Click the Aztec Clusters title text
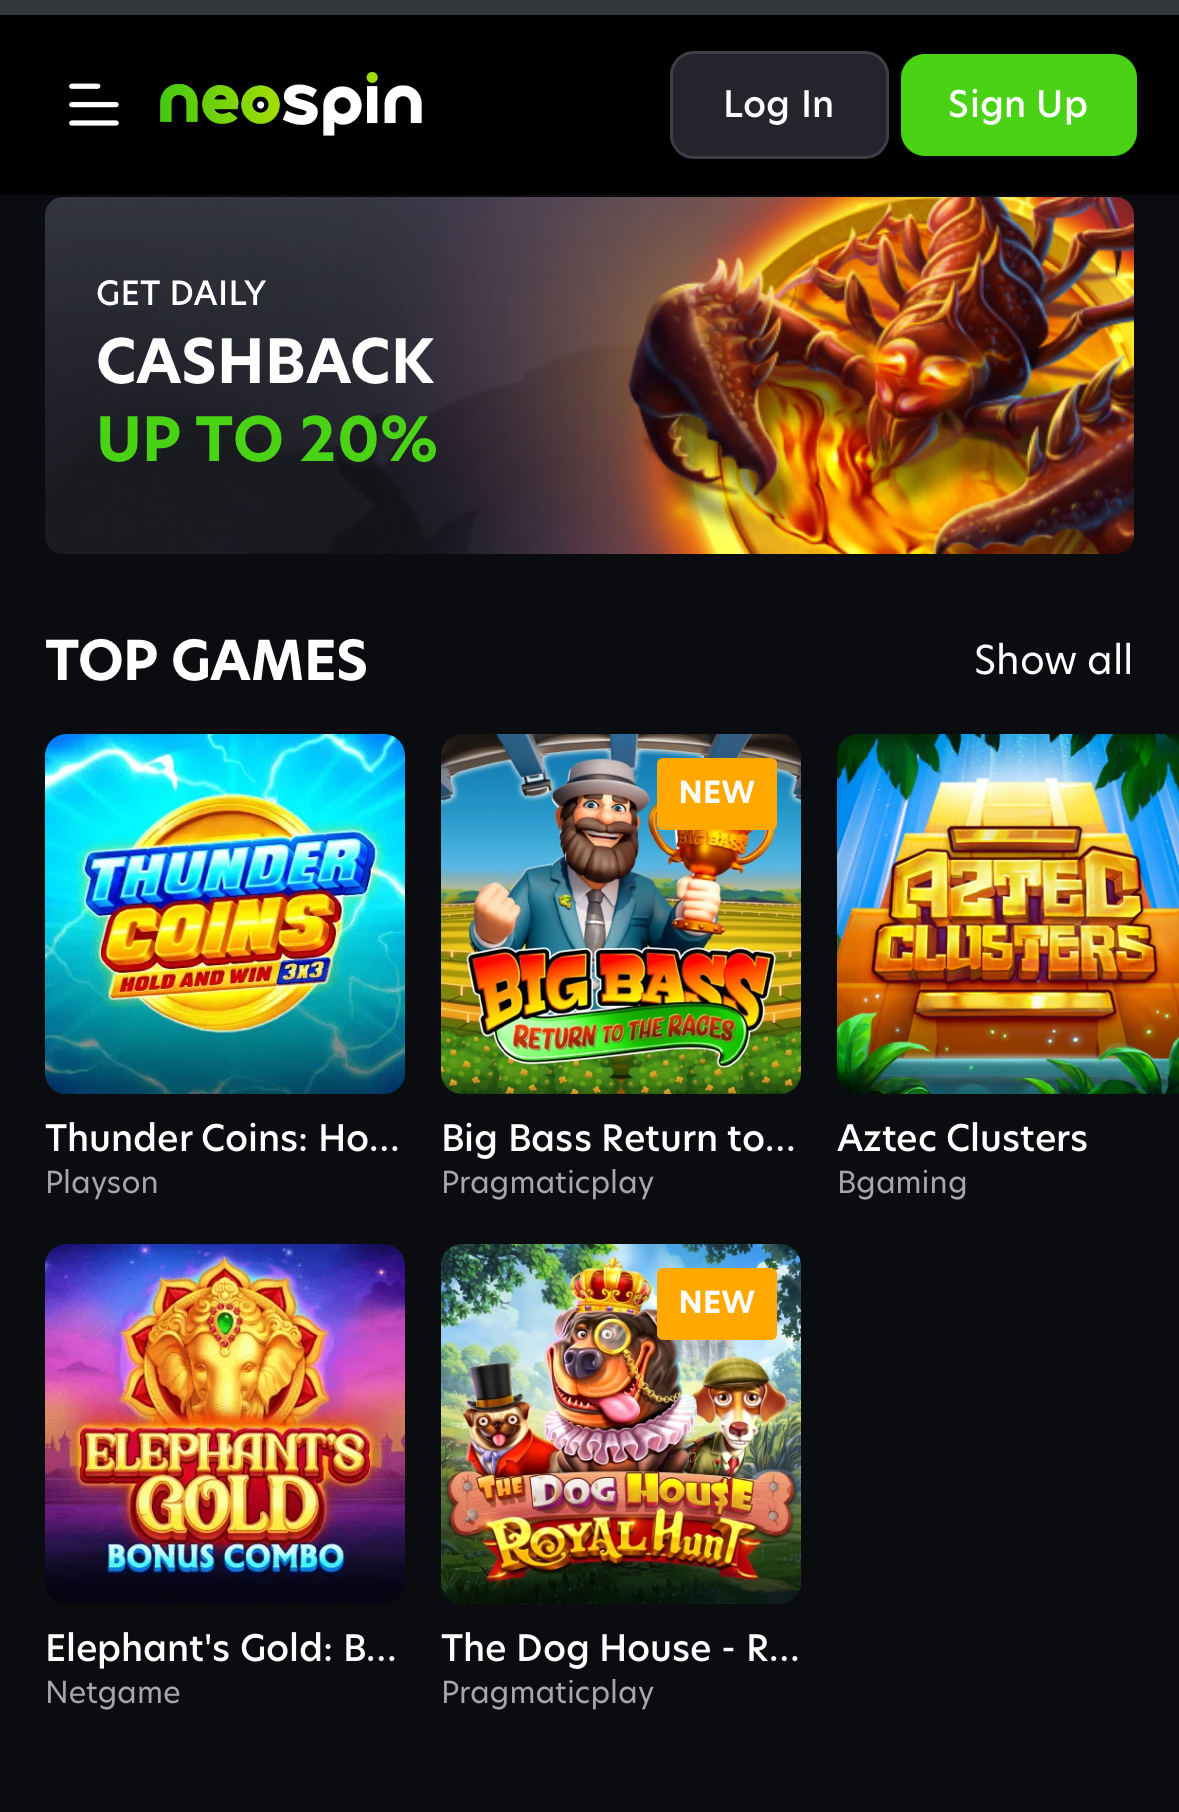 pos(962,1138)
